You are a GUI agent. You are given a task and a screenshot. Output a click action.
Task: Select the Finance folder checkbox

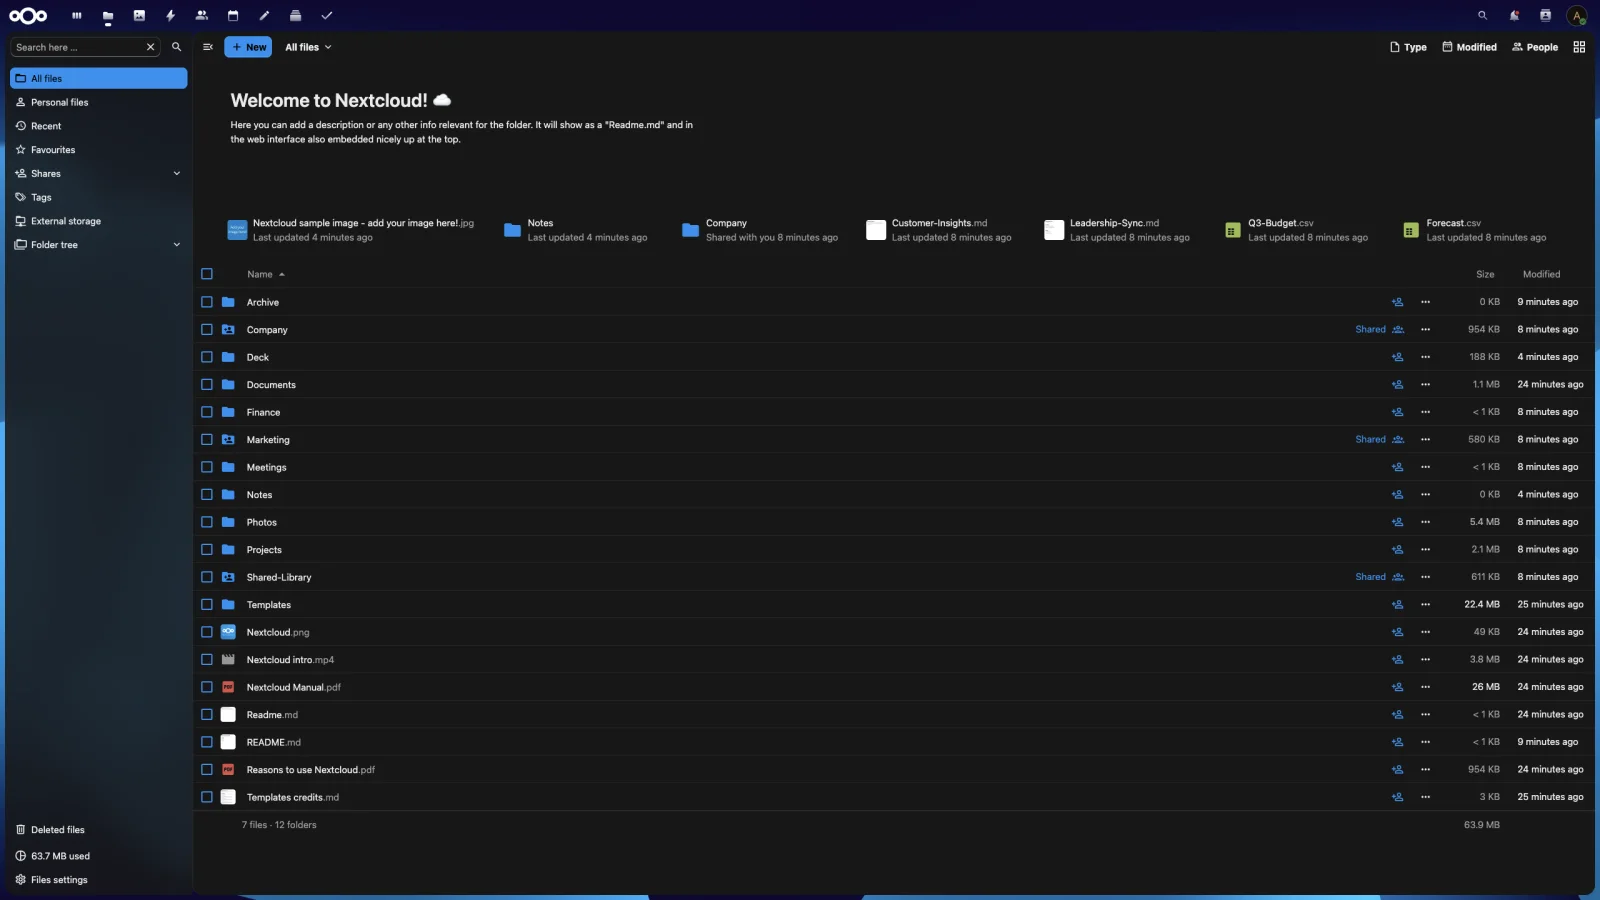point(207,412)
